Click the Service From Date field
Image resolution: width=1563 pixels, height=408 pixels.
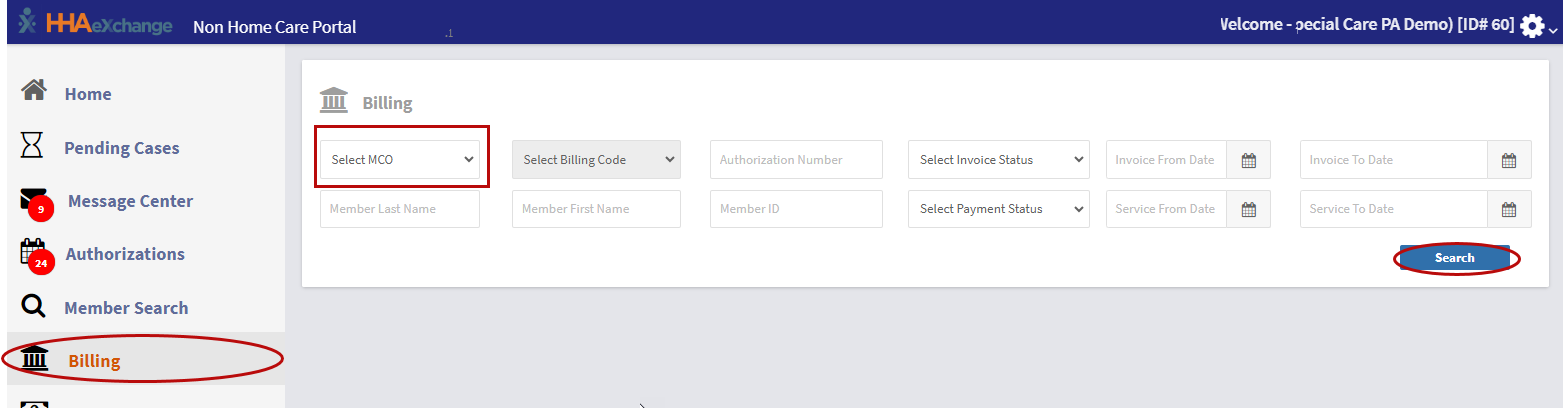click(1167, 209)
